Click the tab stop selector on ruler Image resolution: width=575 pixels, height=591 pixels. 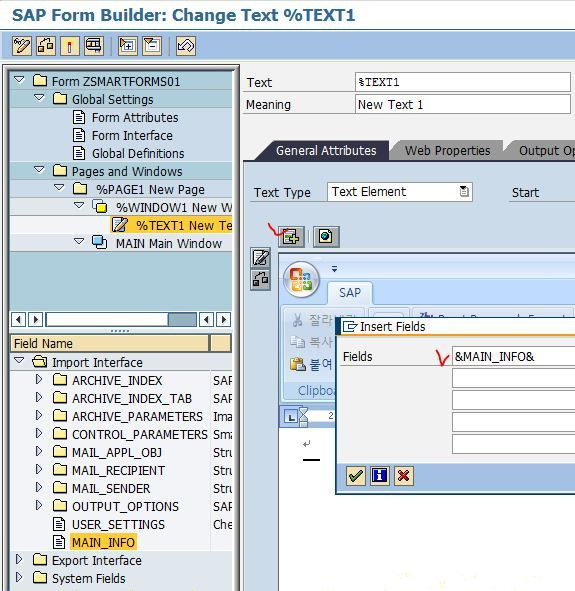point(291,417)
